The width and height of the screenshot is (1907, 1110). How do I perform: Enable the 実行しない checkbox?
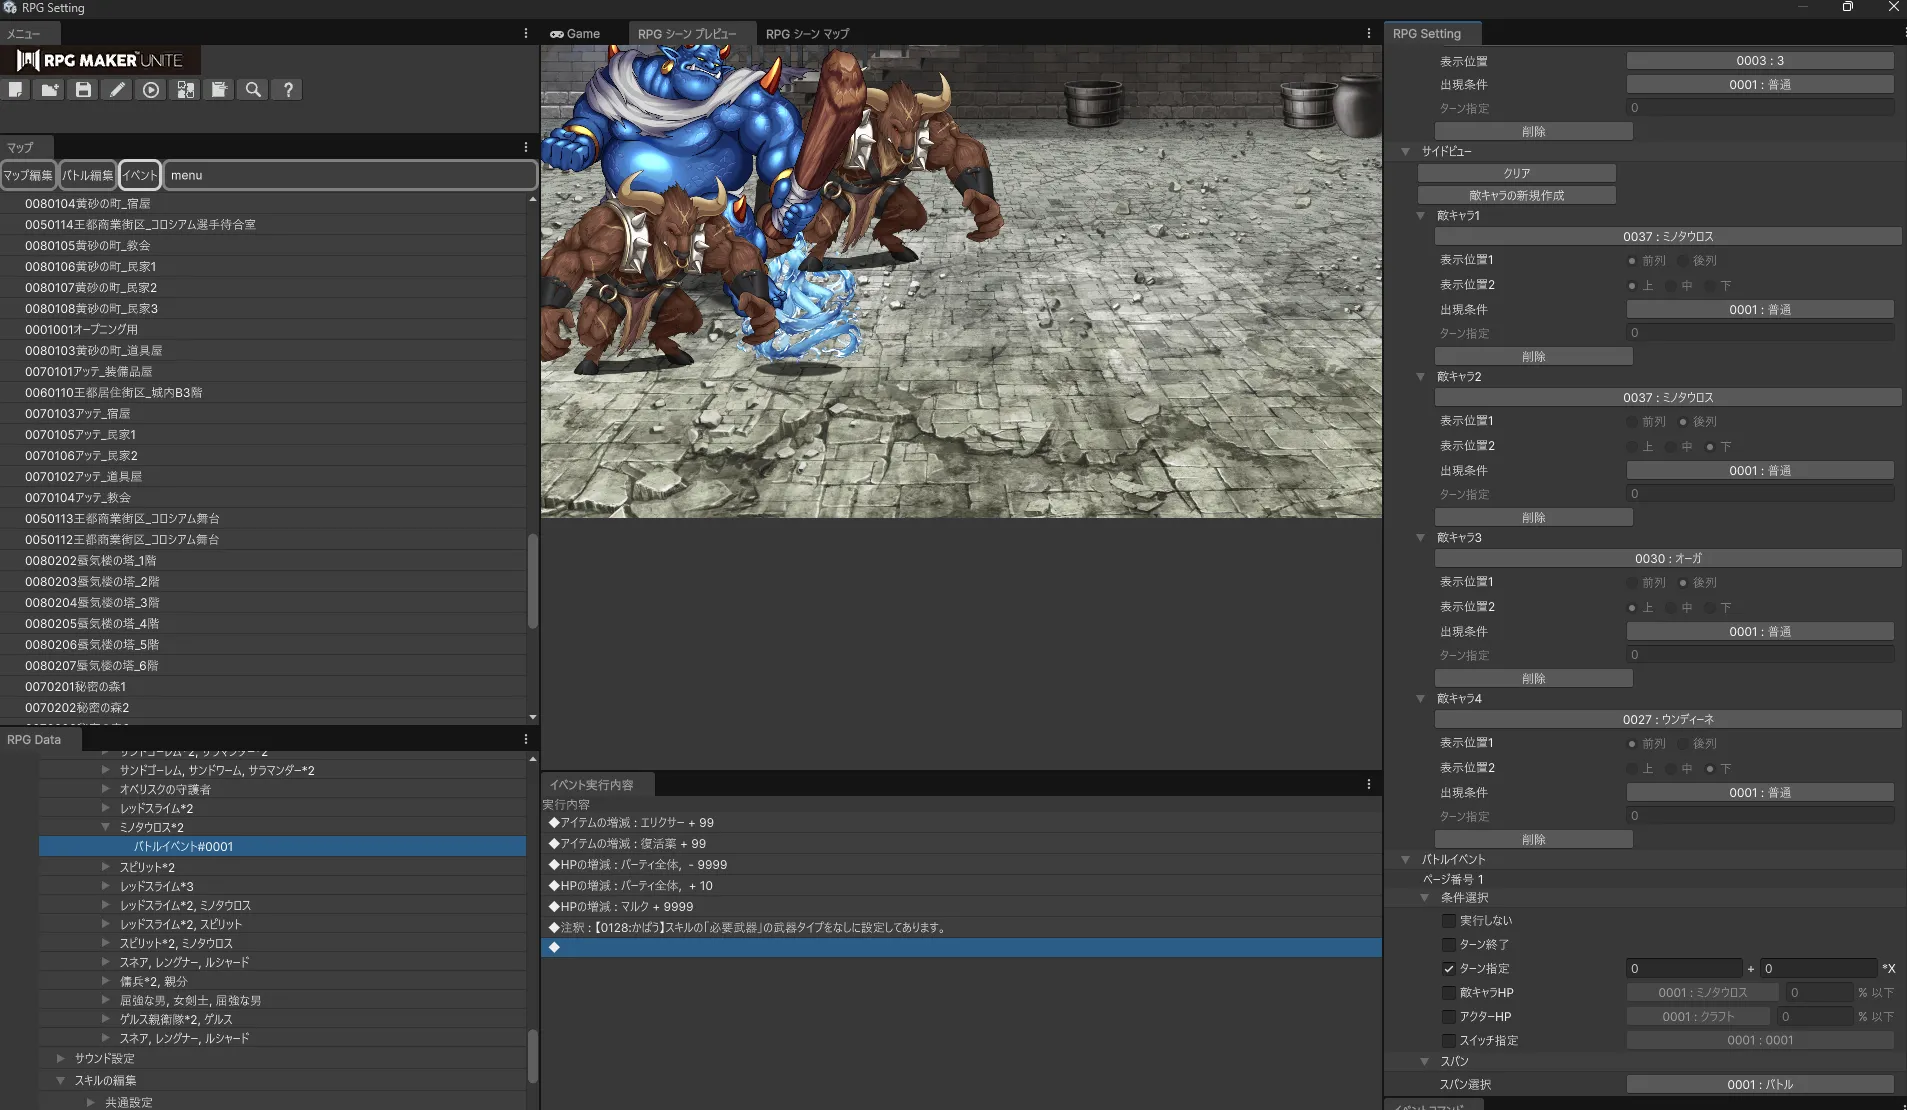[1448, 920]
